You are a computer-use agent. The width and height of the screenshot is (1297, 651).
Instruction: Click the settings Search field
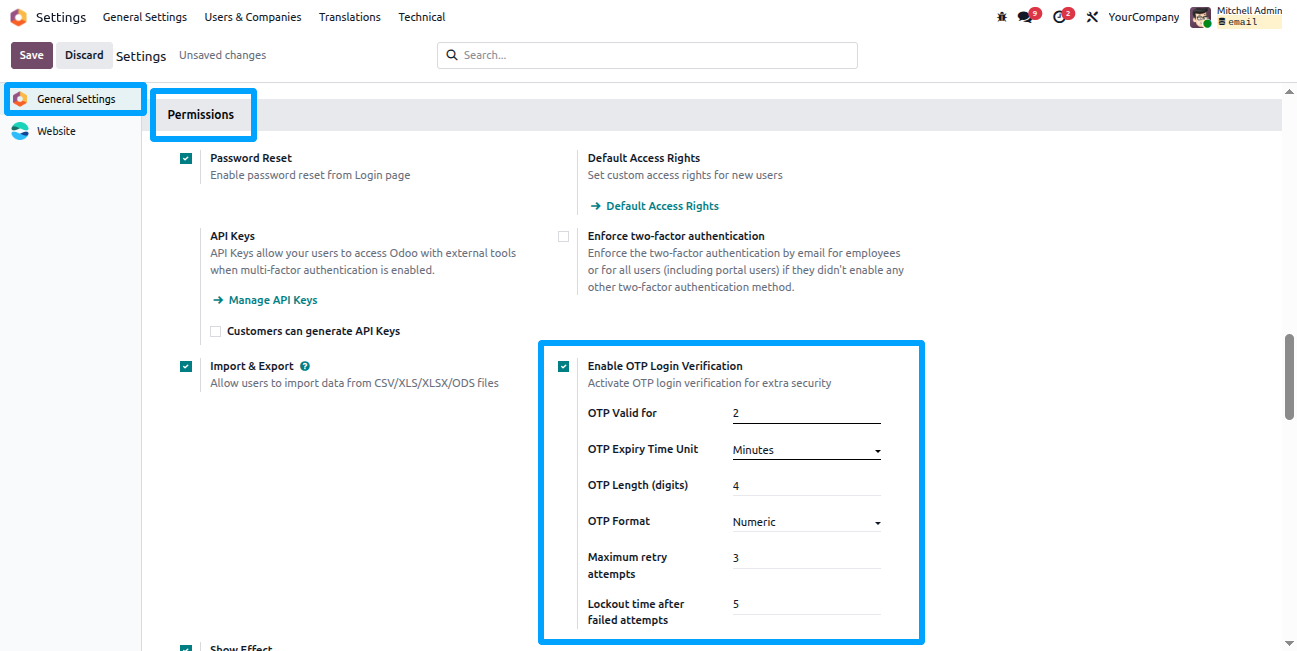coord(647,55)
